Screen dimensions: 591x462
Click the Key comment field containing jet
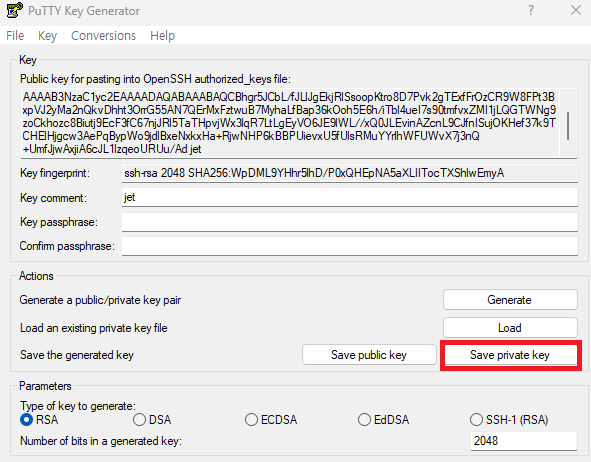point(349,197)
